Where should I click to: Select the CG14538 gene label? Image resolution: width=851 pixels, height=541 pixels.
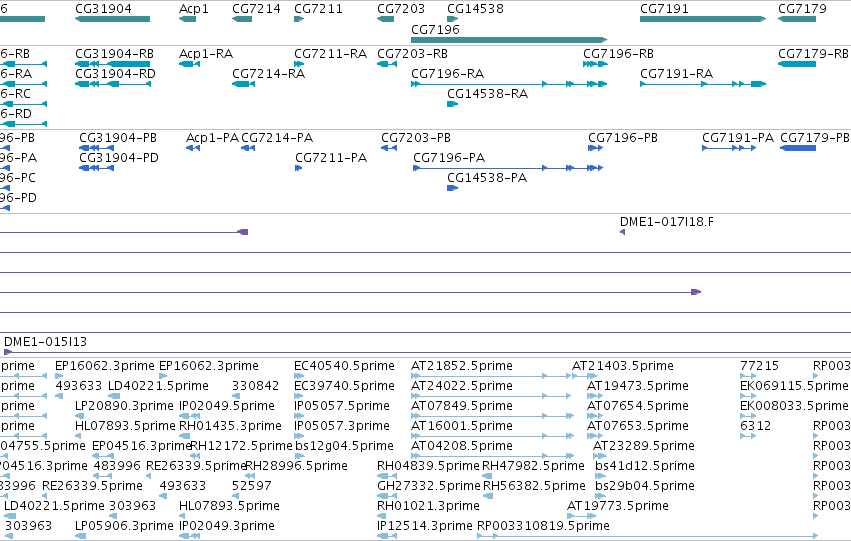[x=475, y=9]
